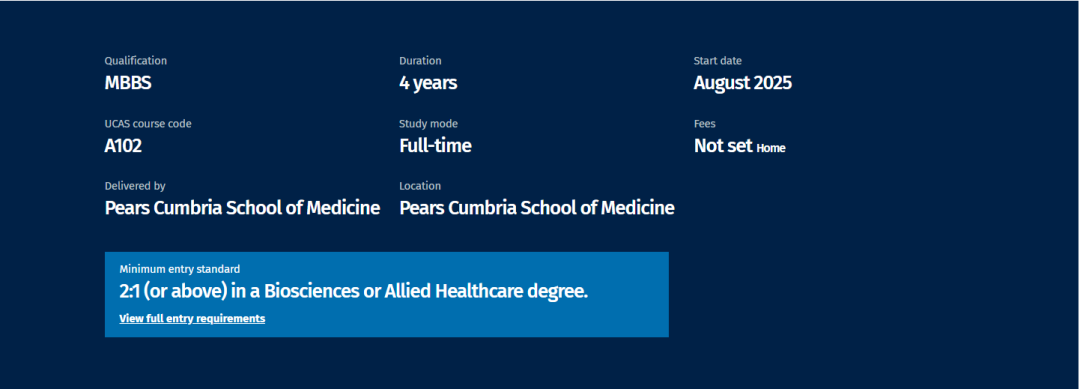Select Pears Cumbria School of Medicine under Location
Viewport: 1080px width, 389px height.
pyautogui.click(x=537, y=208)
